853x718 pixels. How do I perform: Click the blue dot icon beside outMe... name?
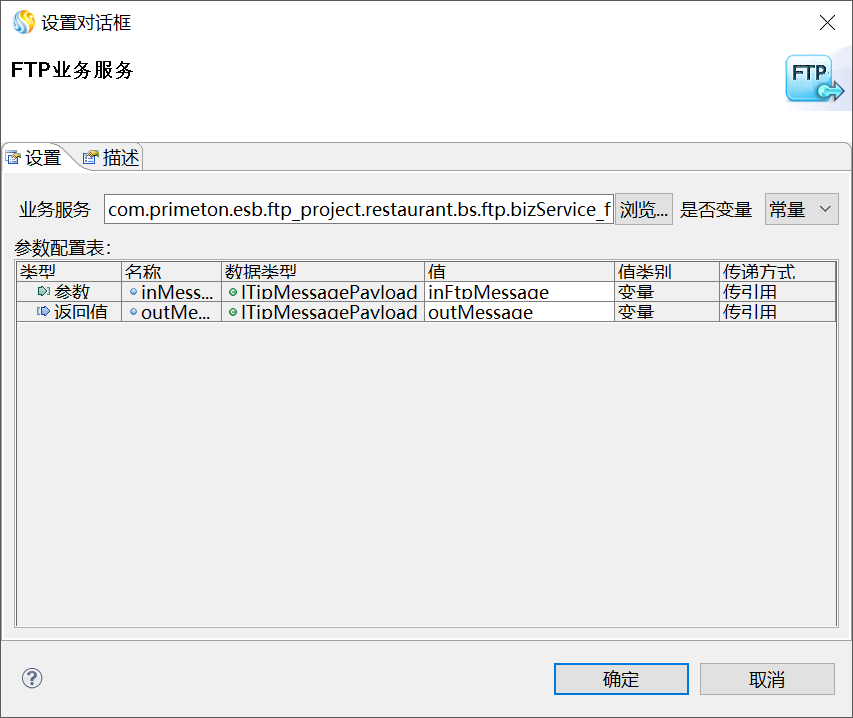(133, 312)
